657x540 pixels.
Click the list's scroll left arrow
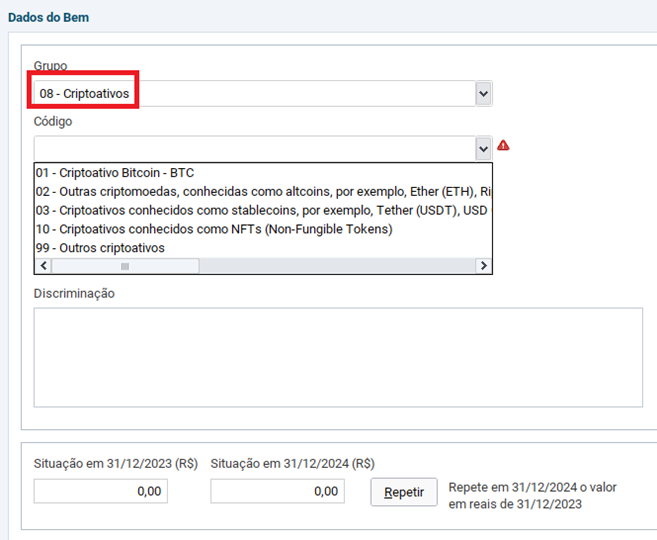coord(42,266)
